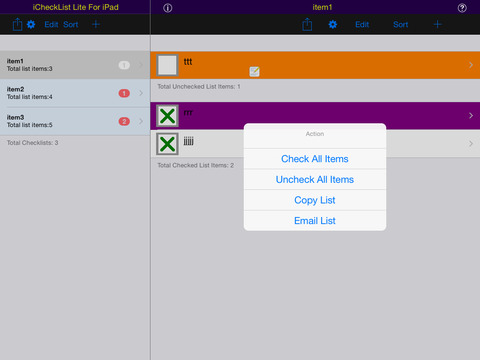Select Copy List in Action menu

tap(315, 200)
